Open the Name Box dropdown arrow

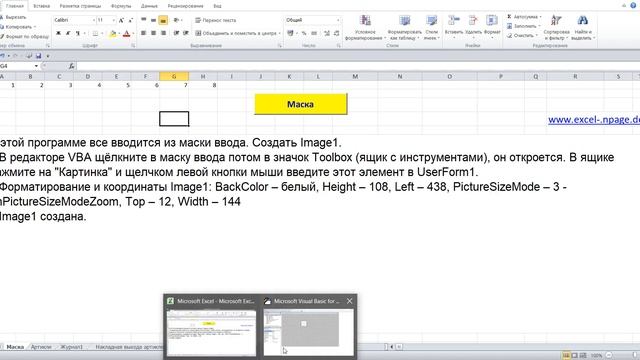36,66
